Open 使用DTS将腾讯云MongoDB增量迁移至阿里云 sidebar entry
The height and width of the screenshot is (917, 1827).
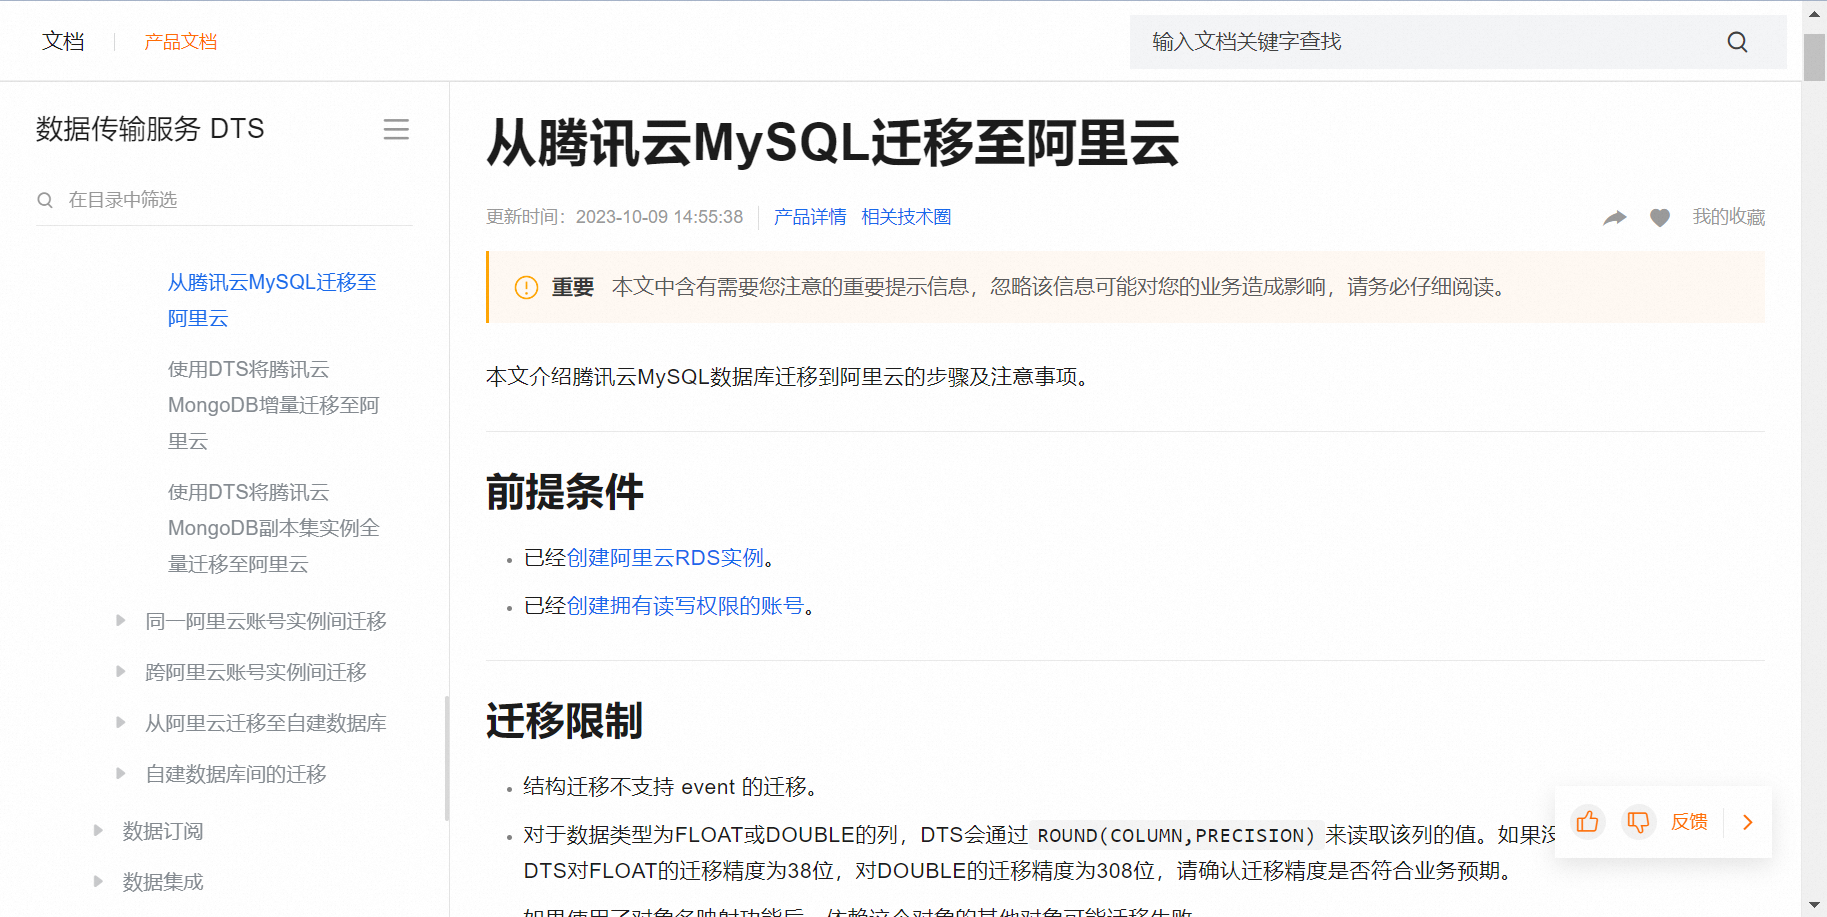pyautogui.click(x=273, y=405)
